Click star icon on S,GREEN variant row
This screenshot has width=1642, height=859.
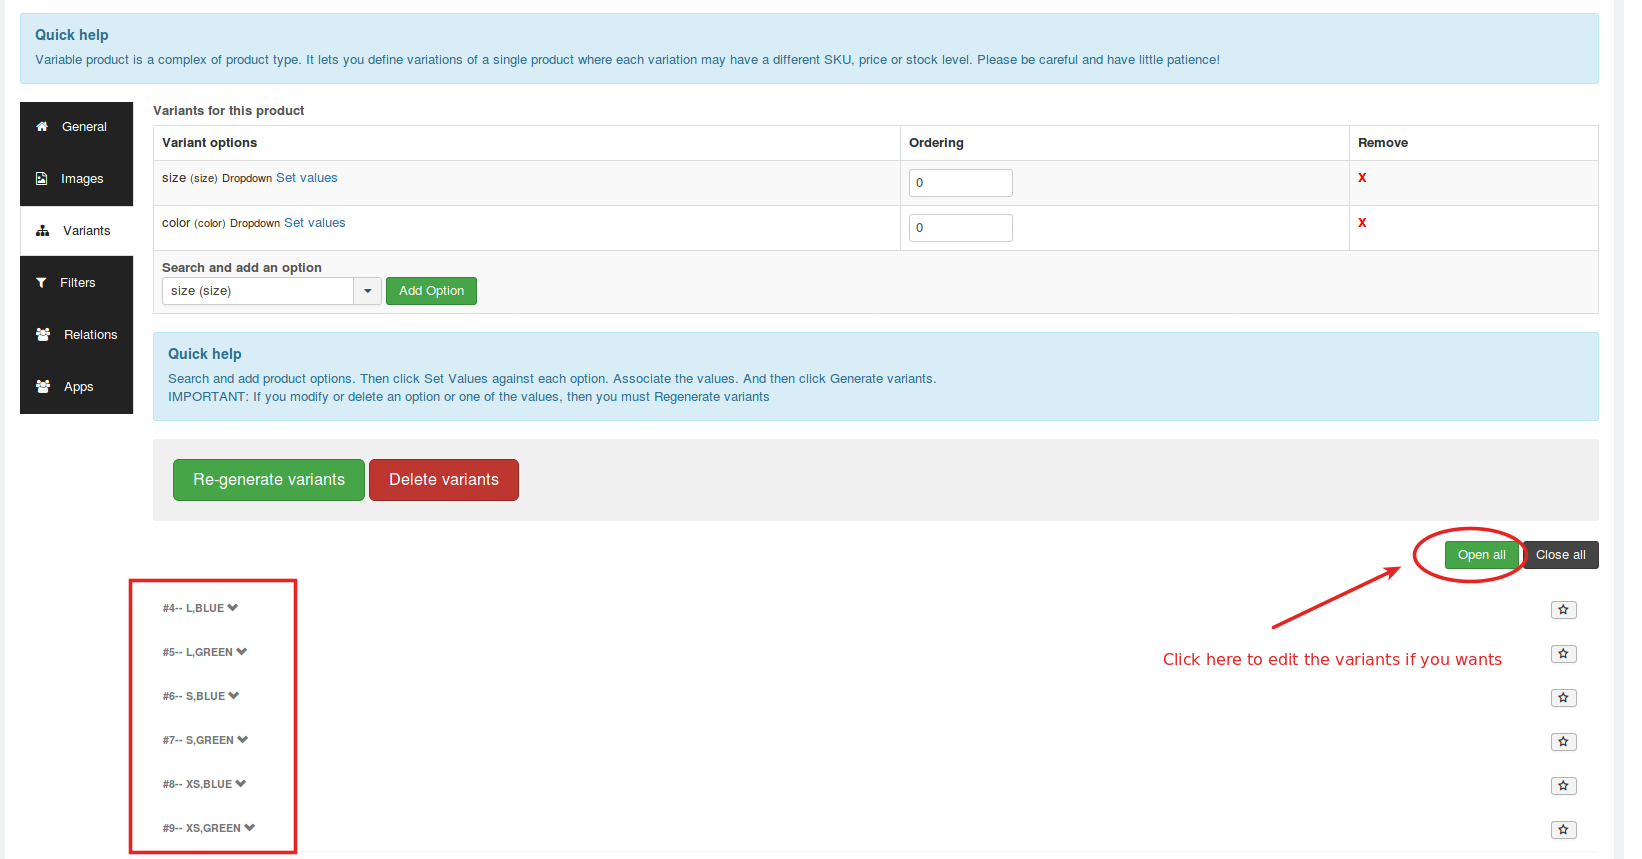click(1563, 742)
